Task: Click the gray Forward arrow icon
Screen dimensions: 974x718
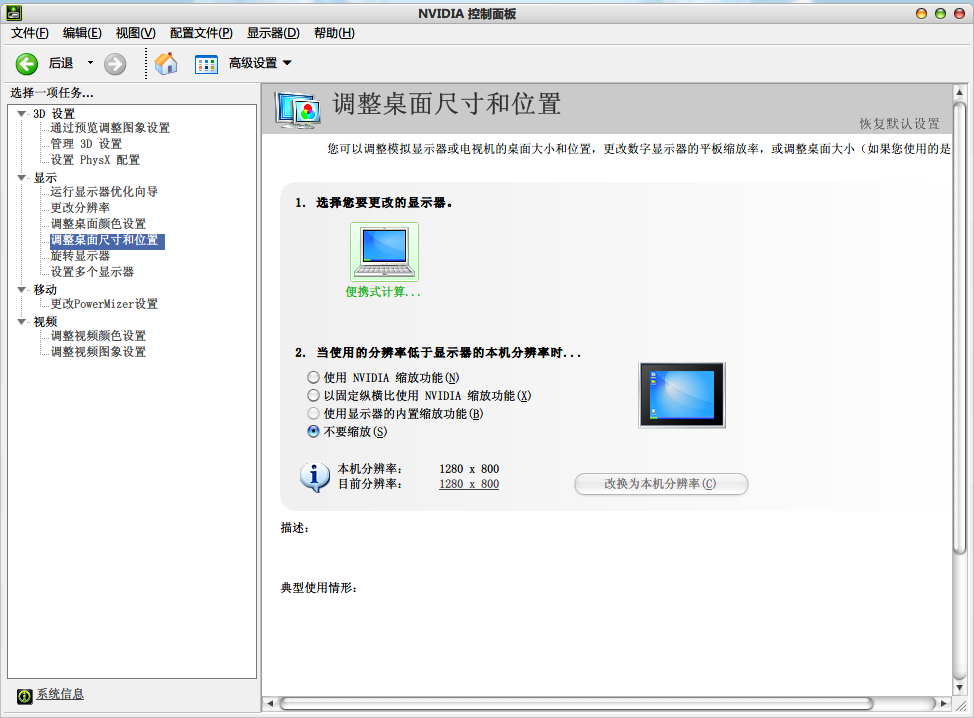Action: [115, 63]
